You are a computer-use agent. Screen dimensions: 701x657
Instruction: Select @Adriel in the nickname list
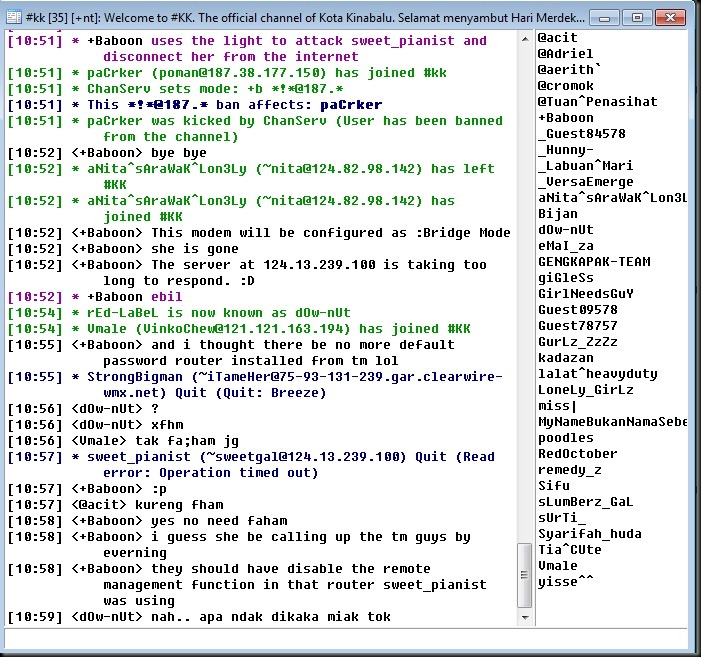pos(565,53)
